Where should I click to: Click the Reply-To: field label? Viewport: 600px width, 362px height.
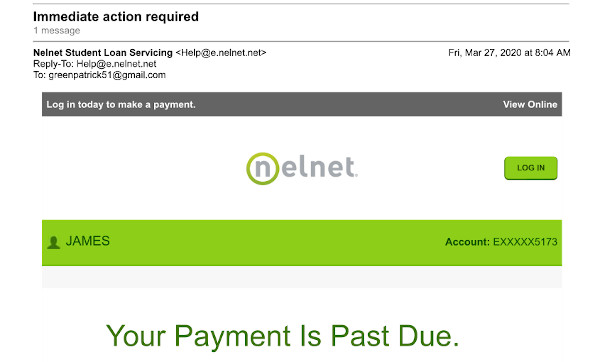(53, 64)
